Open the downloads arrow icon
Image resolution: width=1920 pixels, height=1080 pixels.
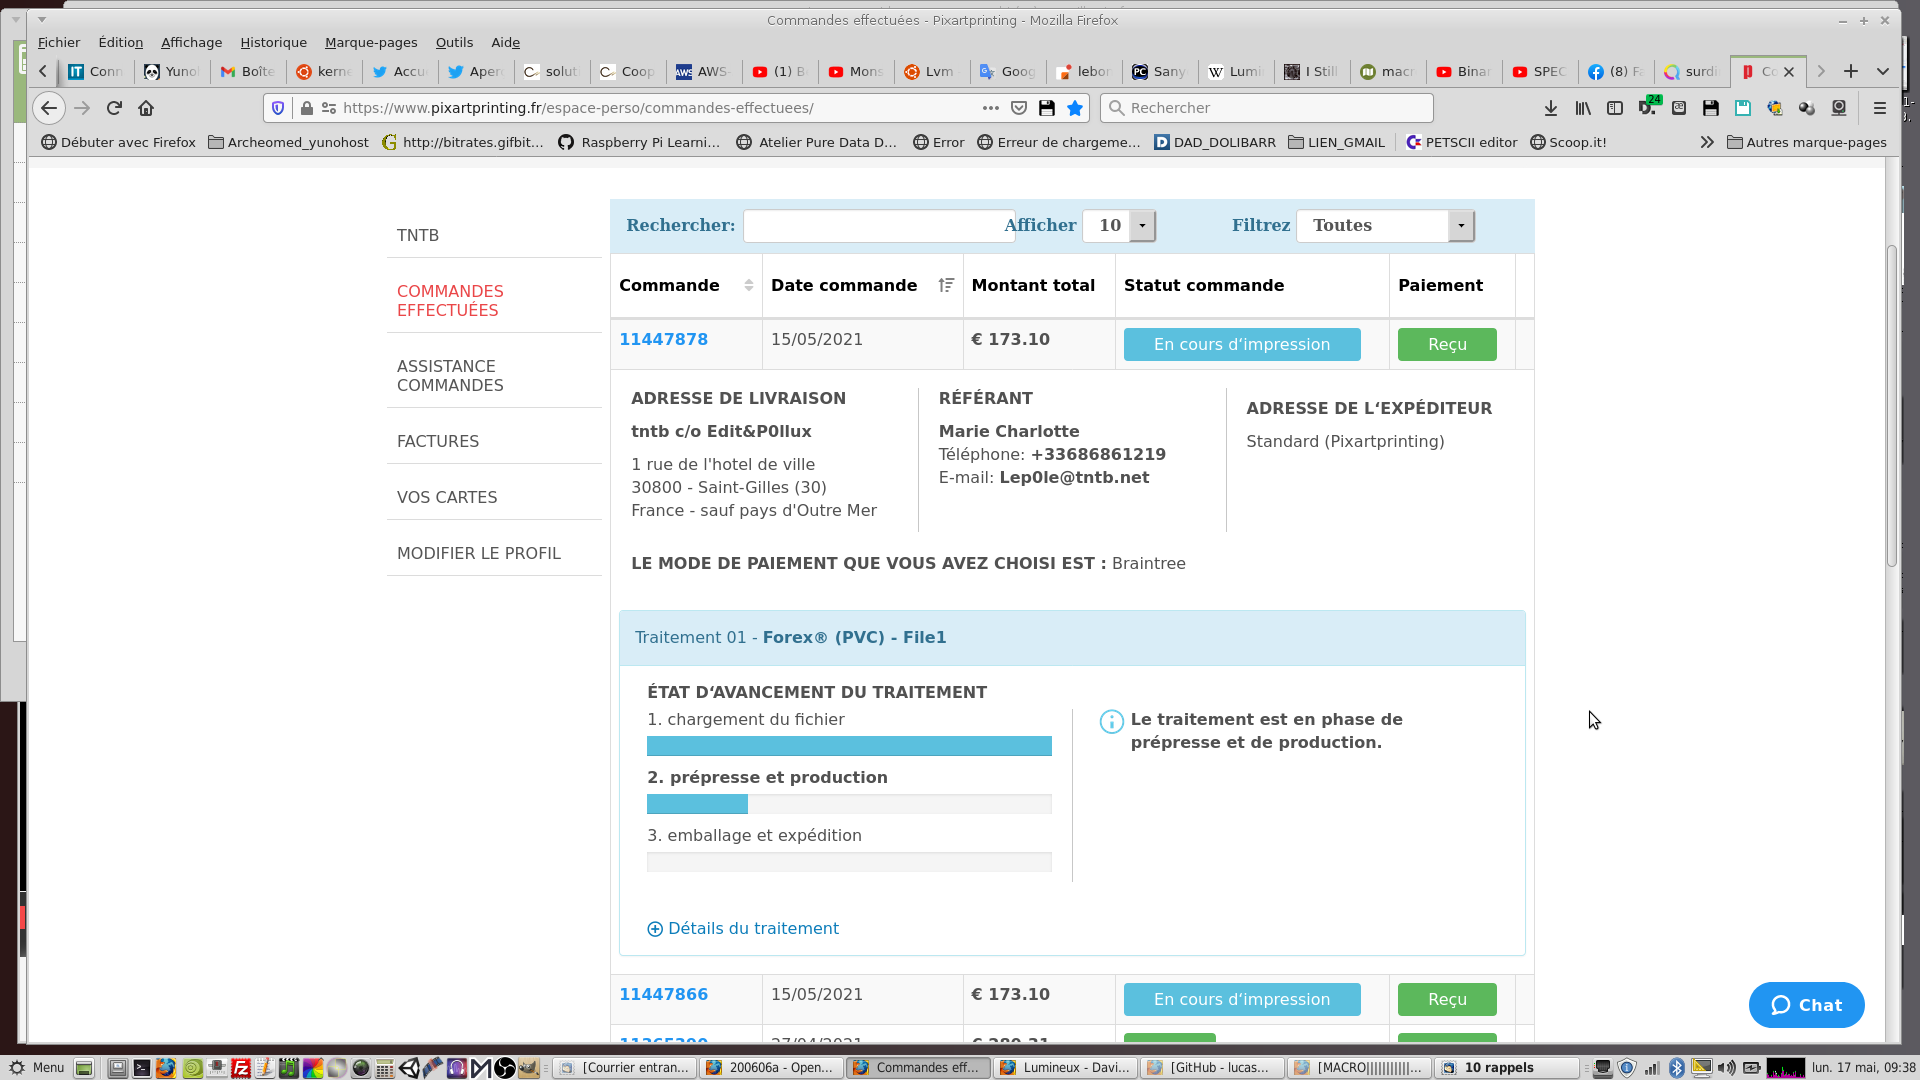coord(1550,108)
